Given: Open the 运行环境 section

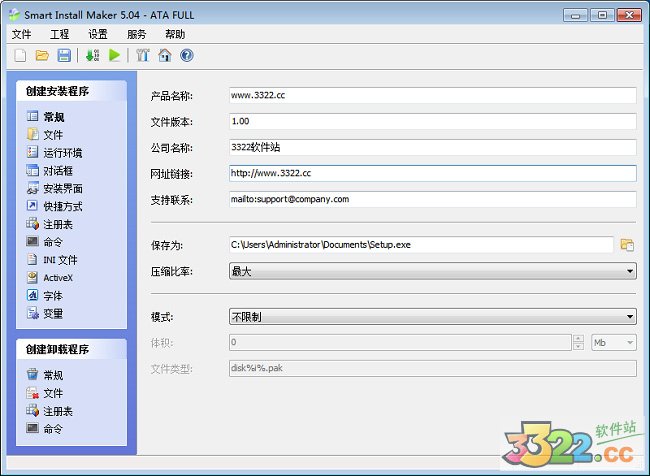Looking at the screenshot, I should coord(63,153).
